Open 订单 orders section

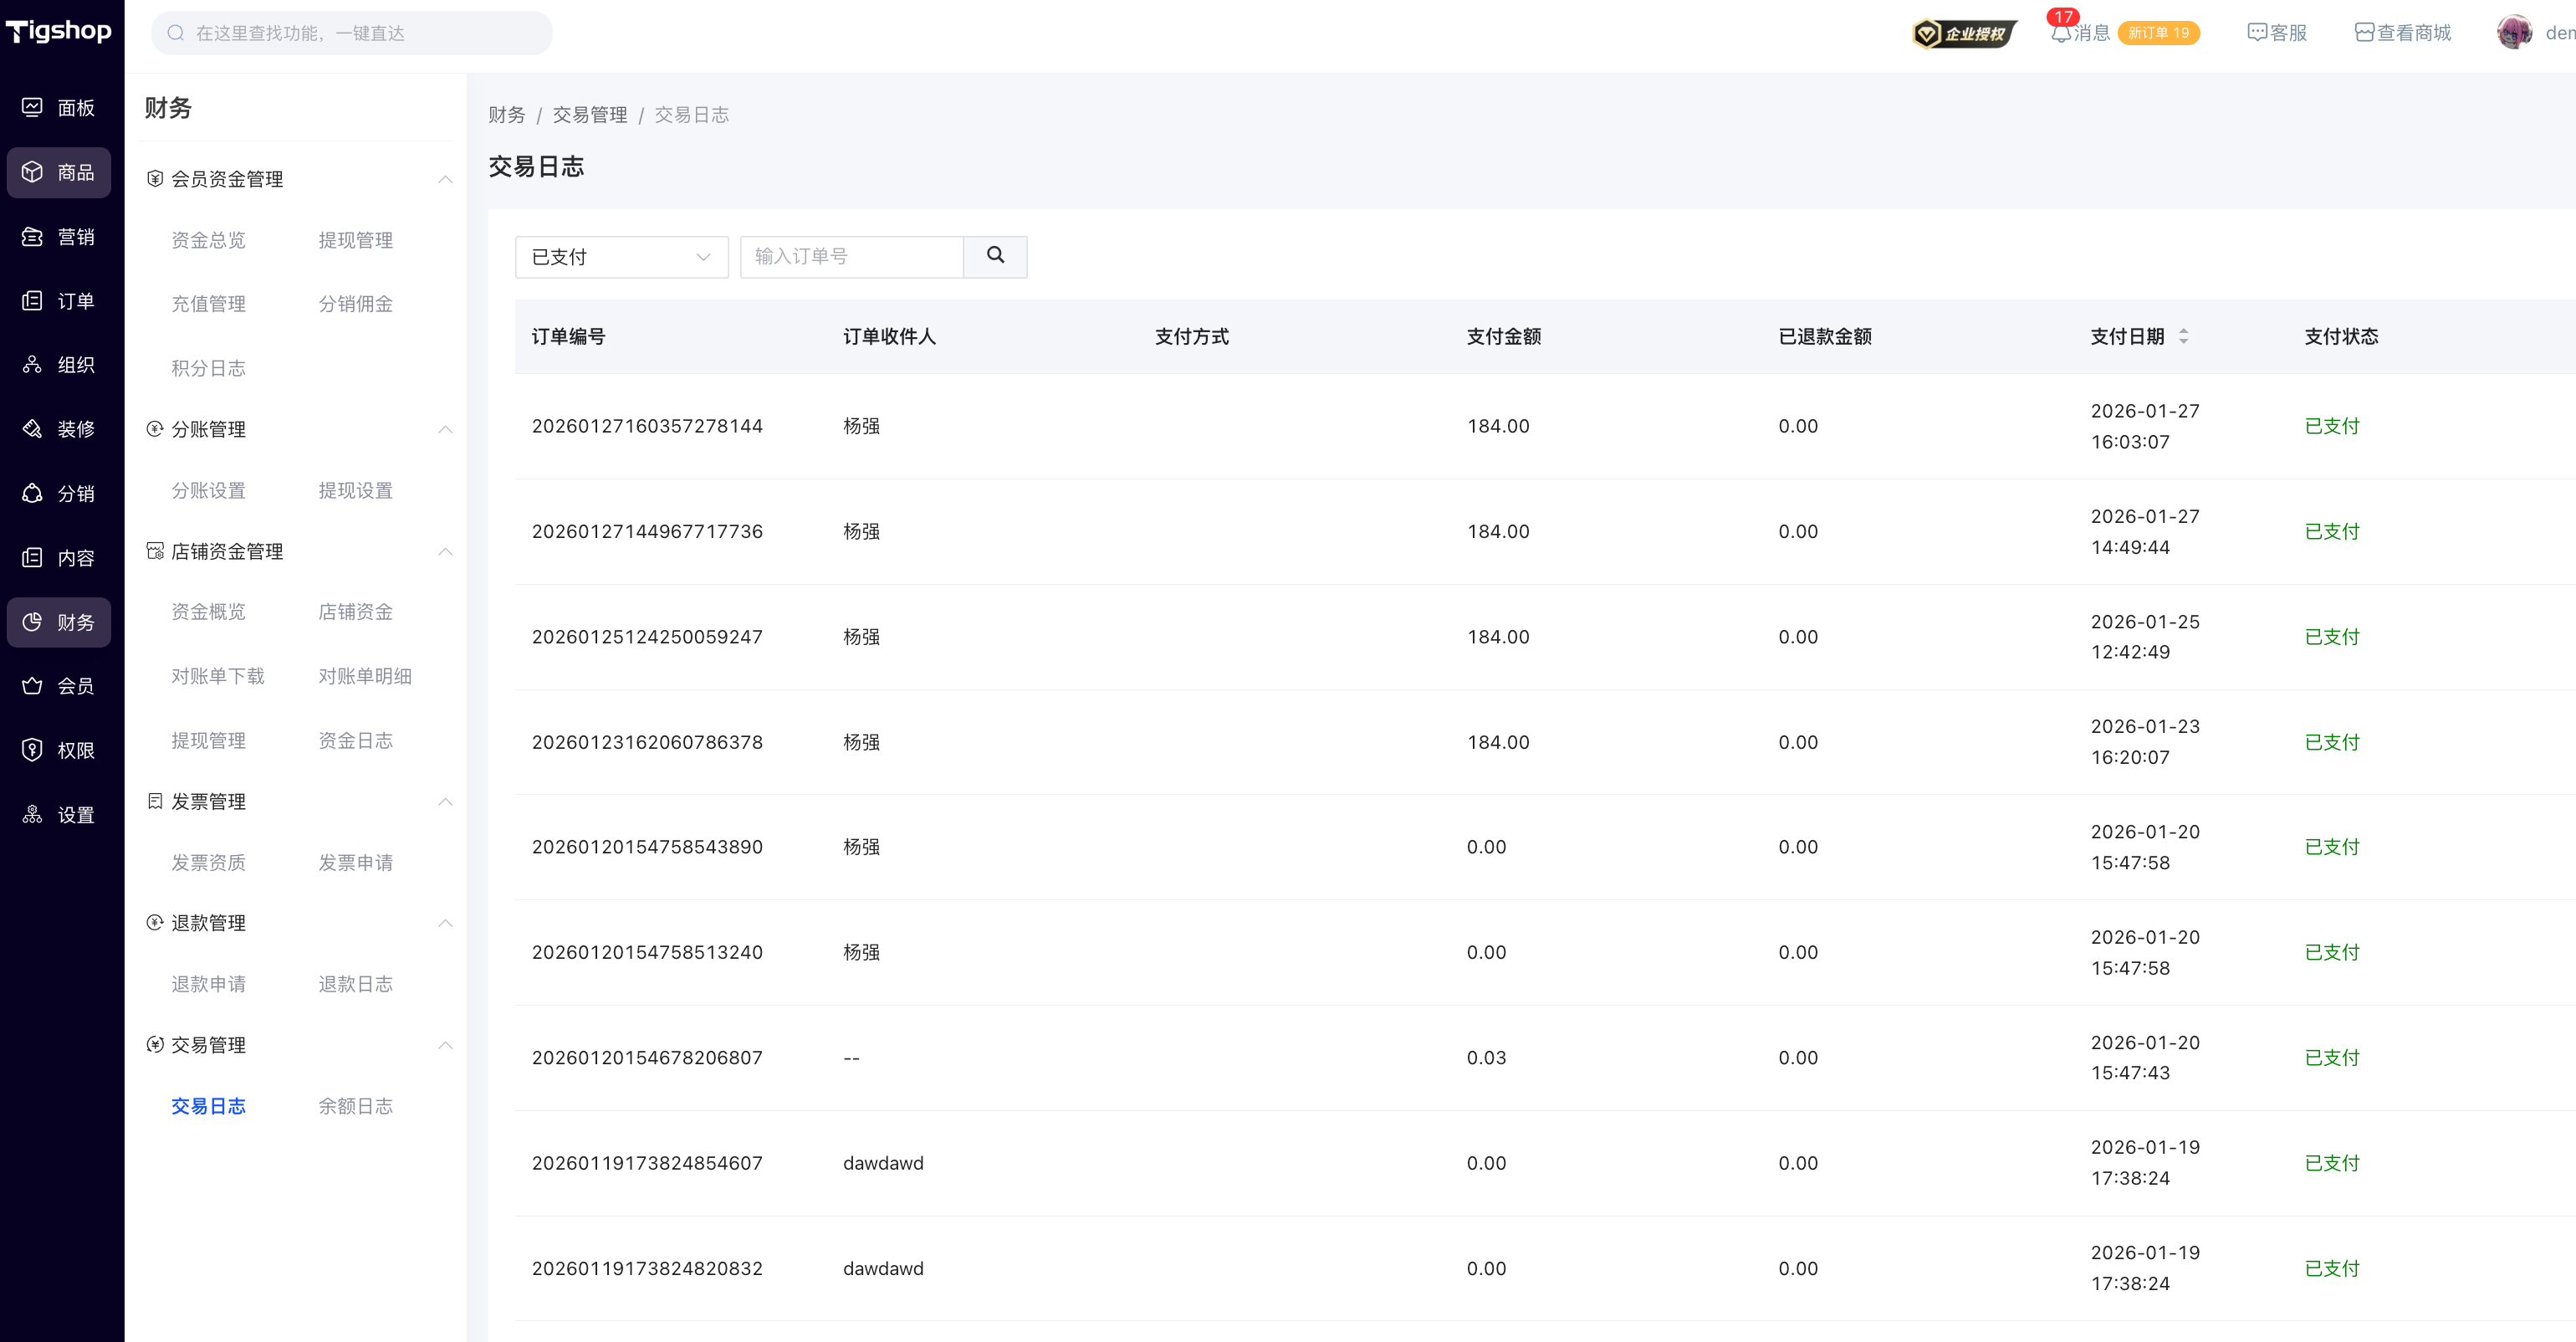click(x=59, y=301)
